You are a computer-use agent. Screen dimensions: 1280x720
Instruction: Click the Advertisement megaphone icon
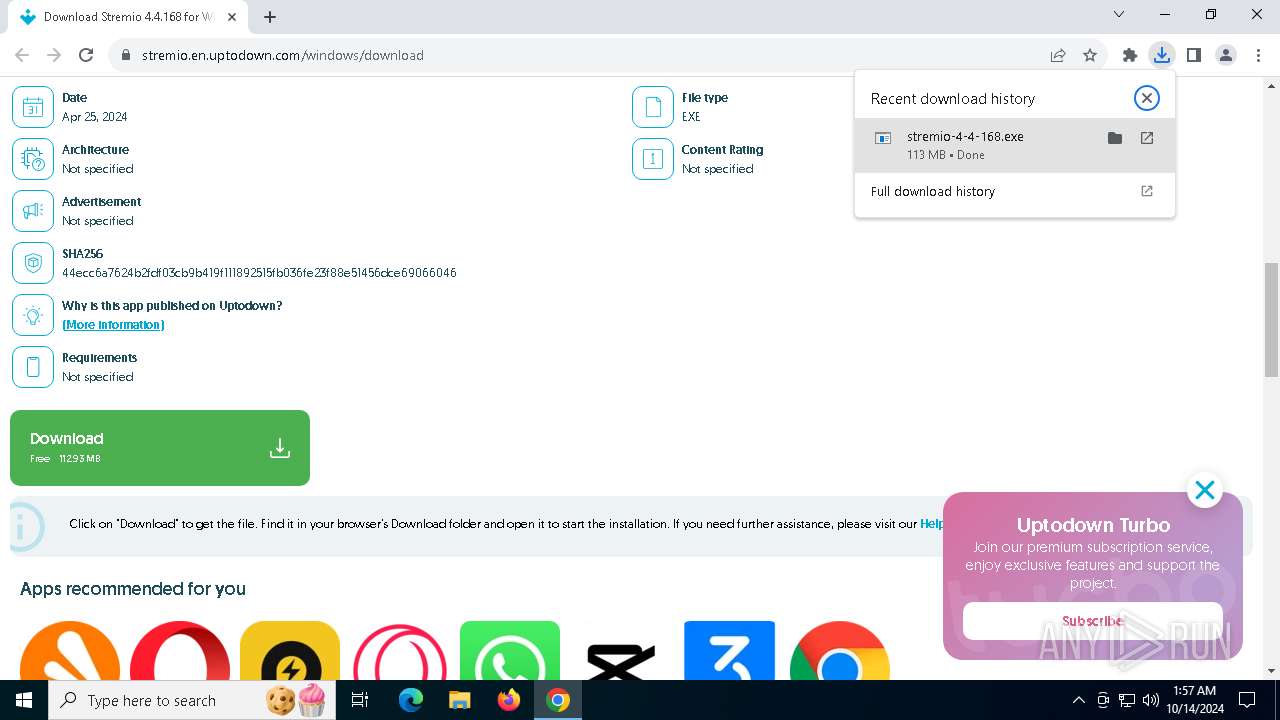(33, 211)
